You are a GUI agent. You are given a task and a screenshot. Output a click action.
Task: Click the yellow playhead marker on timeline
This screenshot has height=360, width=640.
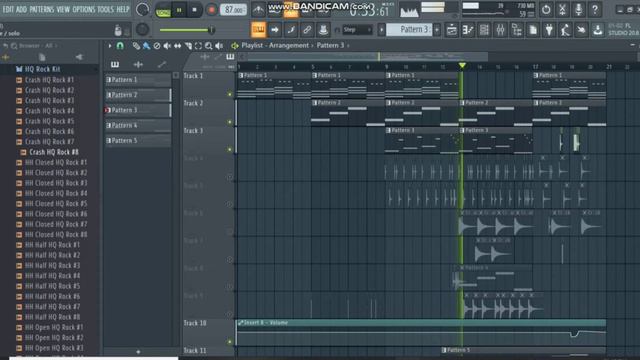(x=462, y=65)
